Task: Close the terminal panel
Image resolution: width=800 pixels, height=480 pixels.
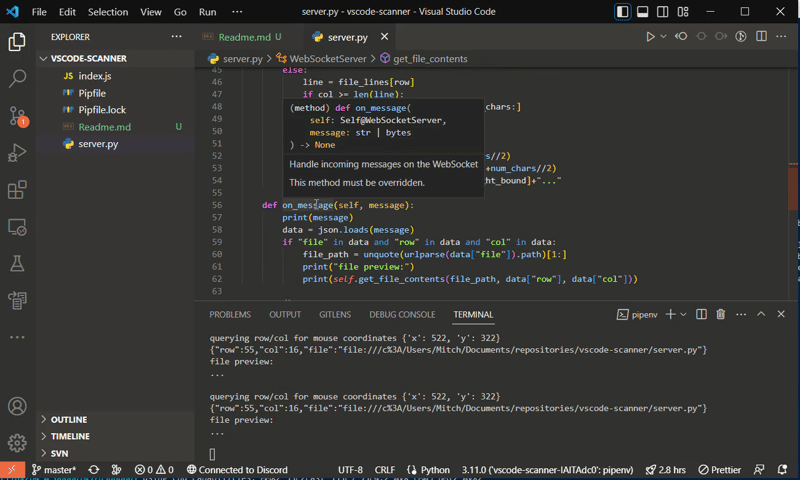Action: 781,314
